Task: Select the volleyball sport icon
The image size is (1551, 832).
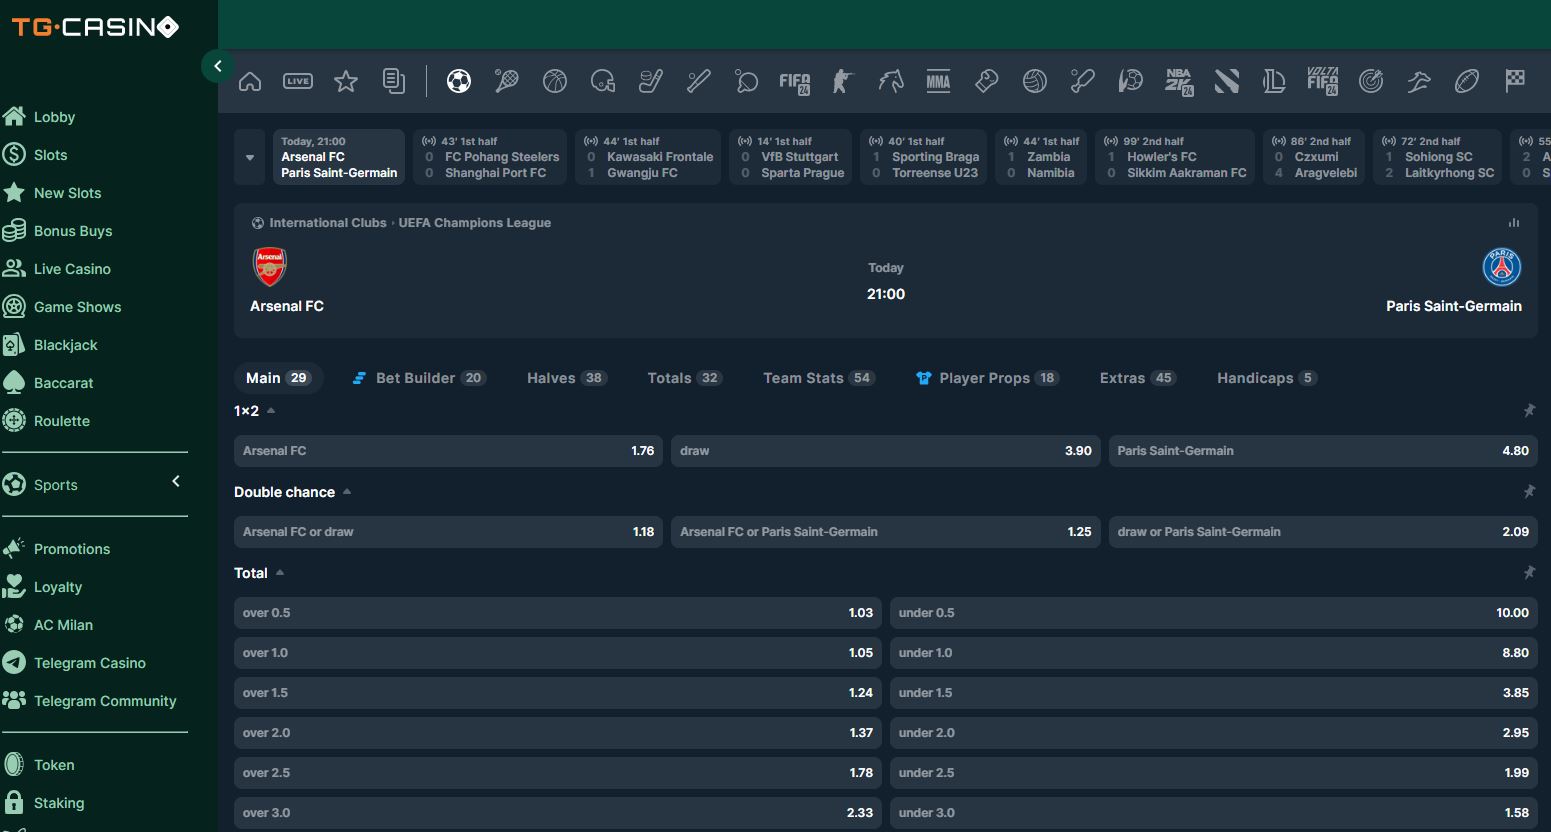Action: [x=1035, y=81]
